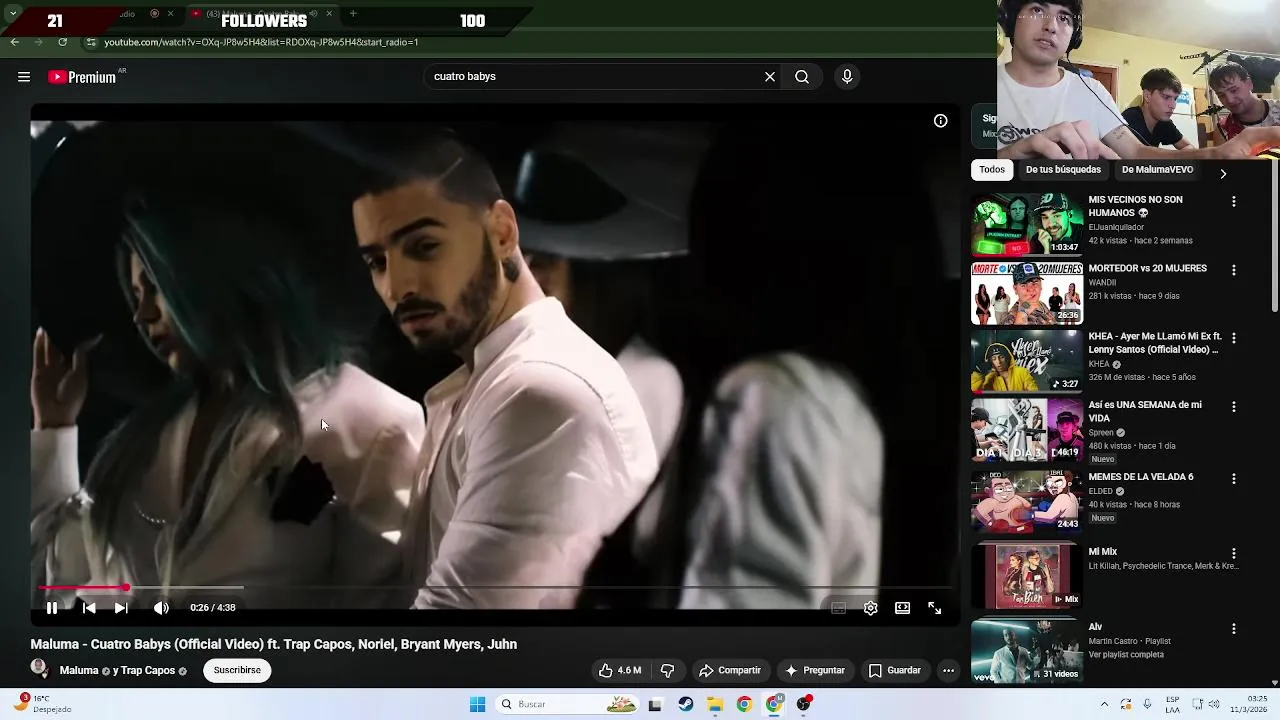Open File Explorer from the taskbar
1280x720 pixels.
pyautogui.click(x=715, y=705)
